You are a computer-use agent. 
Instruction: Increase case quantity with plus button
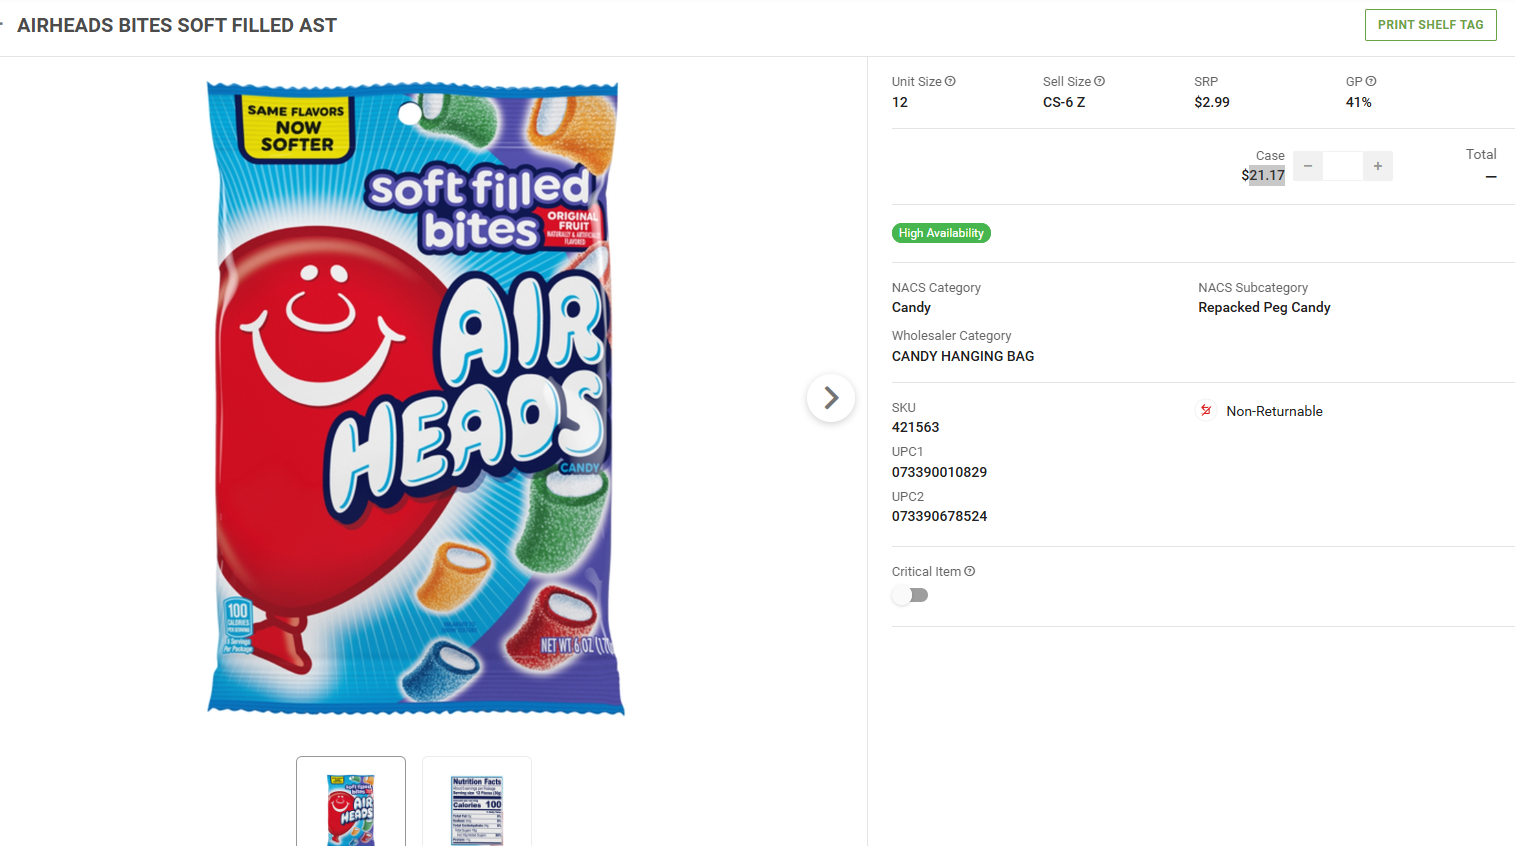(x=1377, y=166)
